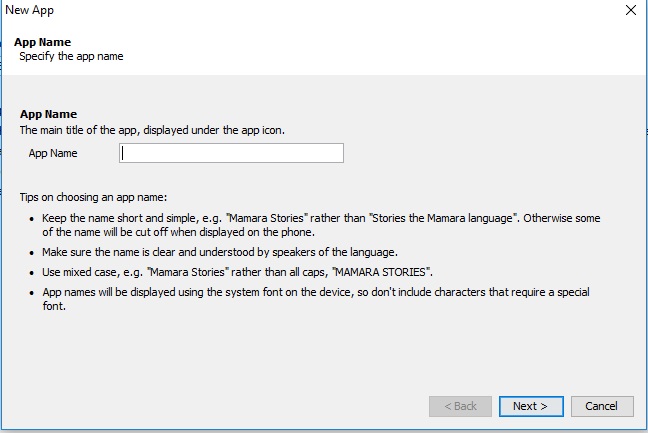Image resolution: width=648 pixels, height=433 pixels.
Task: Click the bold "App Name" header in white banner
Action: (42, 43)
